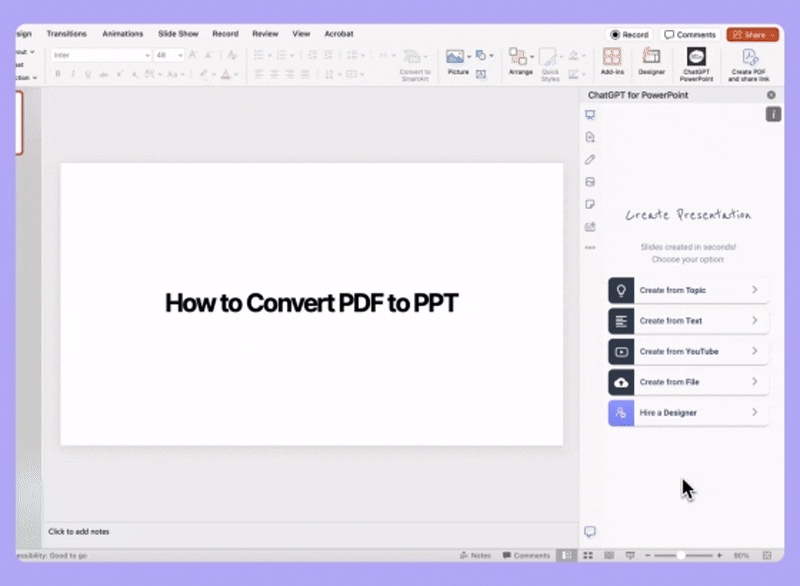800x586 pixels.
Task: Select the Hire a Designer option
Action: click(x=687, y=412)
